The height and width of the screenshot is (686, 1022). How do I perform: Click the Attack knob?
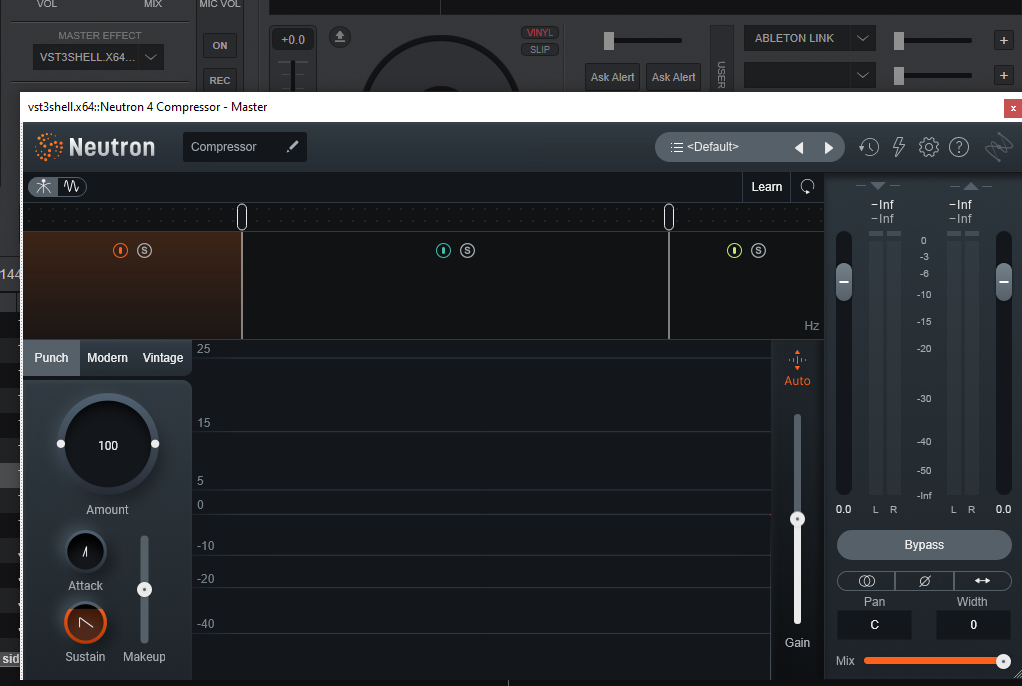tap(85, 552)
